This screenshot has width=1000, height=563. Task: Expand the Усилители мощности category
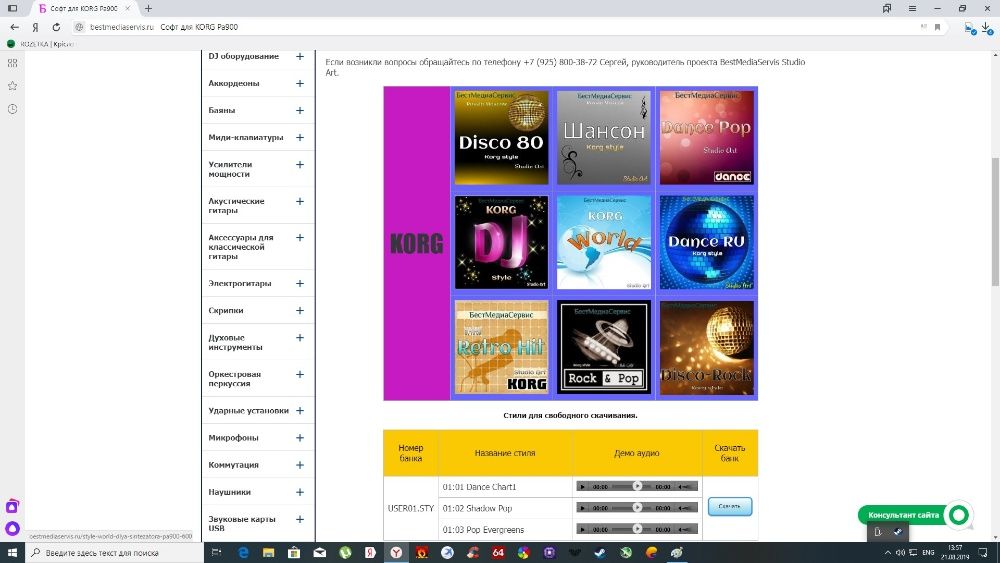point(300,165)
